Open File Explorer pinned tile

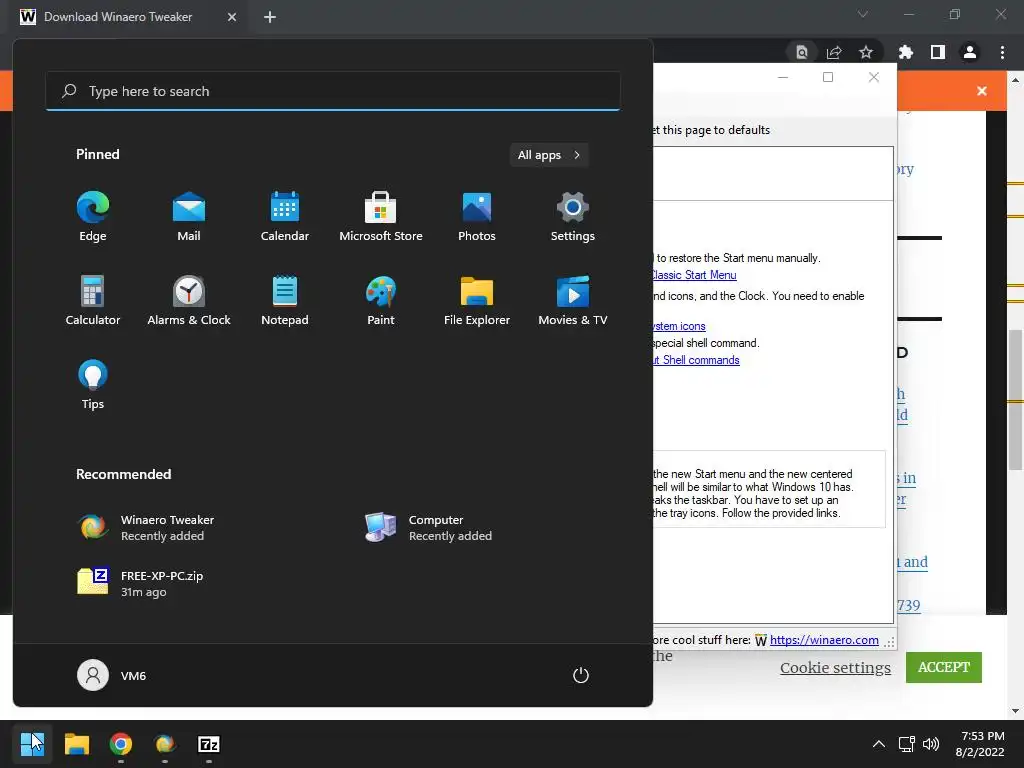click(x=477, y=300)
